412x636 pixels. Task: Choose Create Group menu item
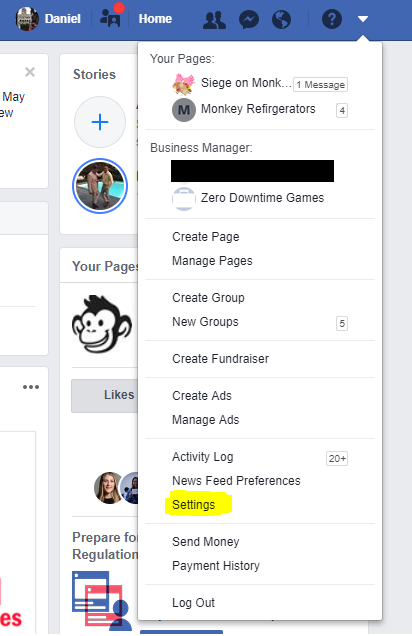coord(208,297)
